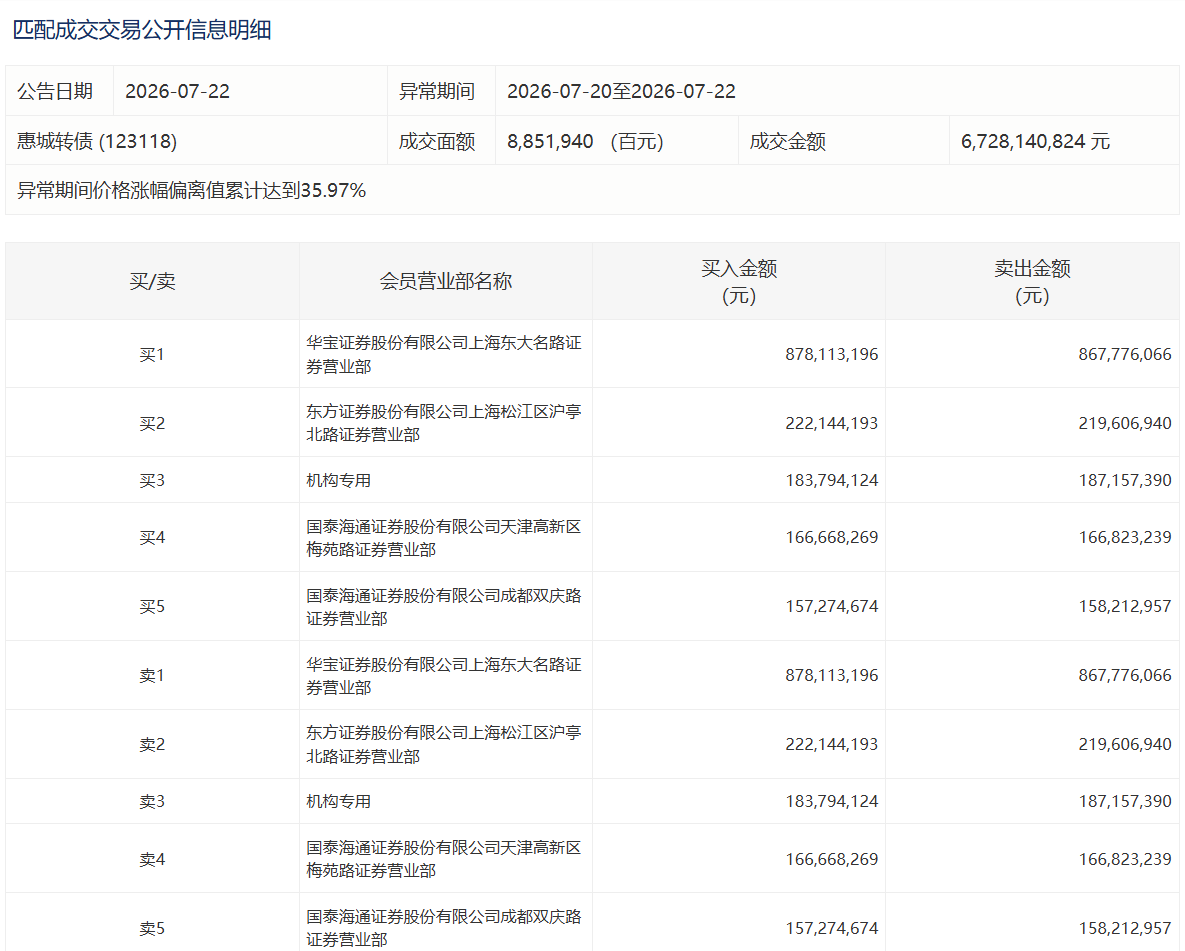Click the 卖4 row label
Image resolution: width=1185 pixels, height=951 pixels.
coord(152,860)
